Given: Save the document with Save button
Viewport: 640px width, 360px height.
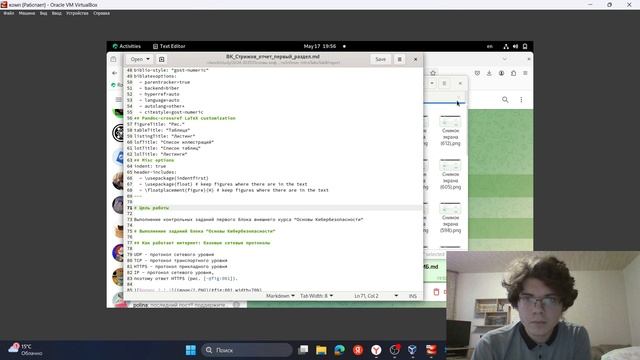Looking at the screenshot, I should coord(380,59).
